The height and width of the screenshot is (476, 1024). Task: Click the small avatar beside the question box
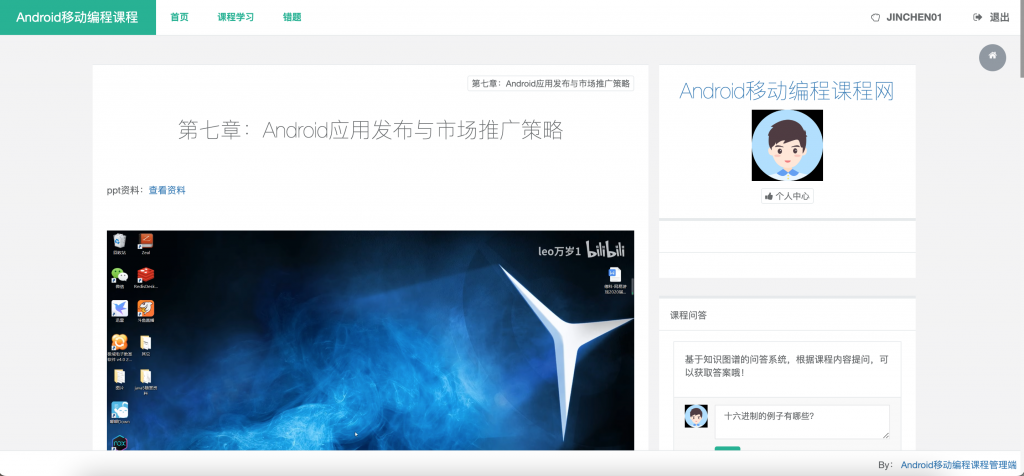click(696, 416)
